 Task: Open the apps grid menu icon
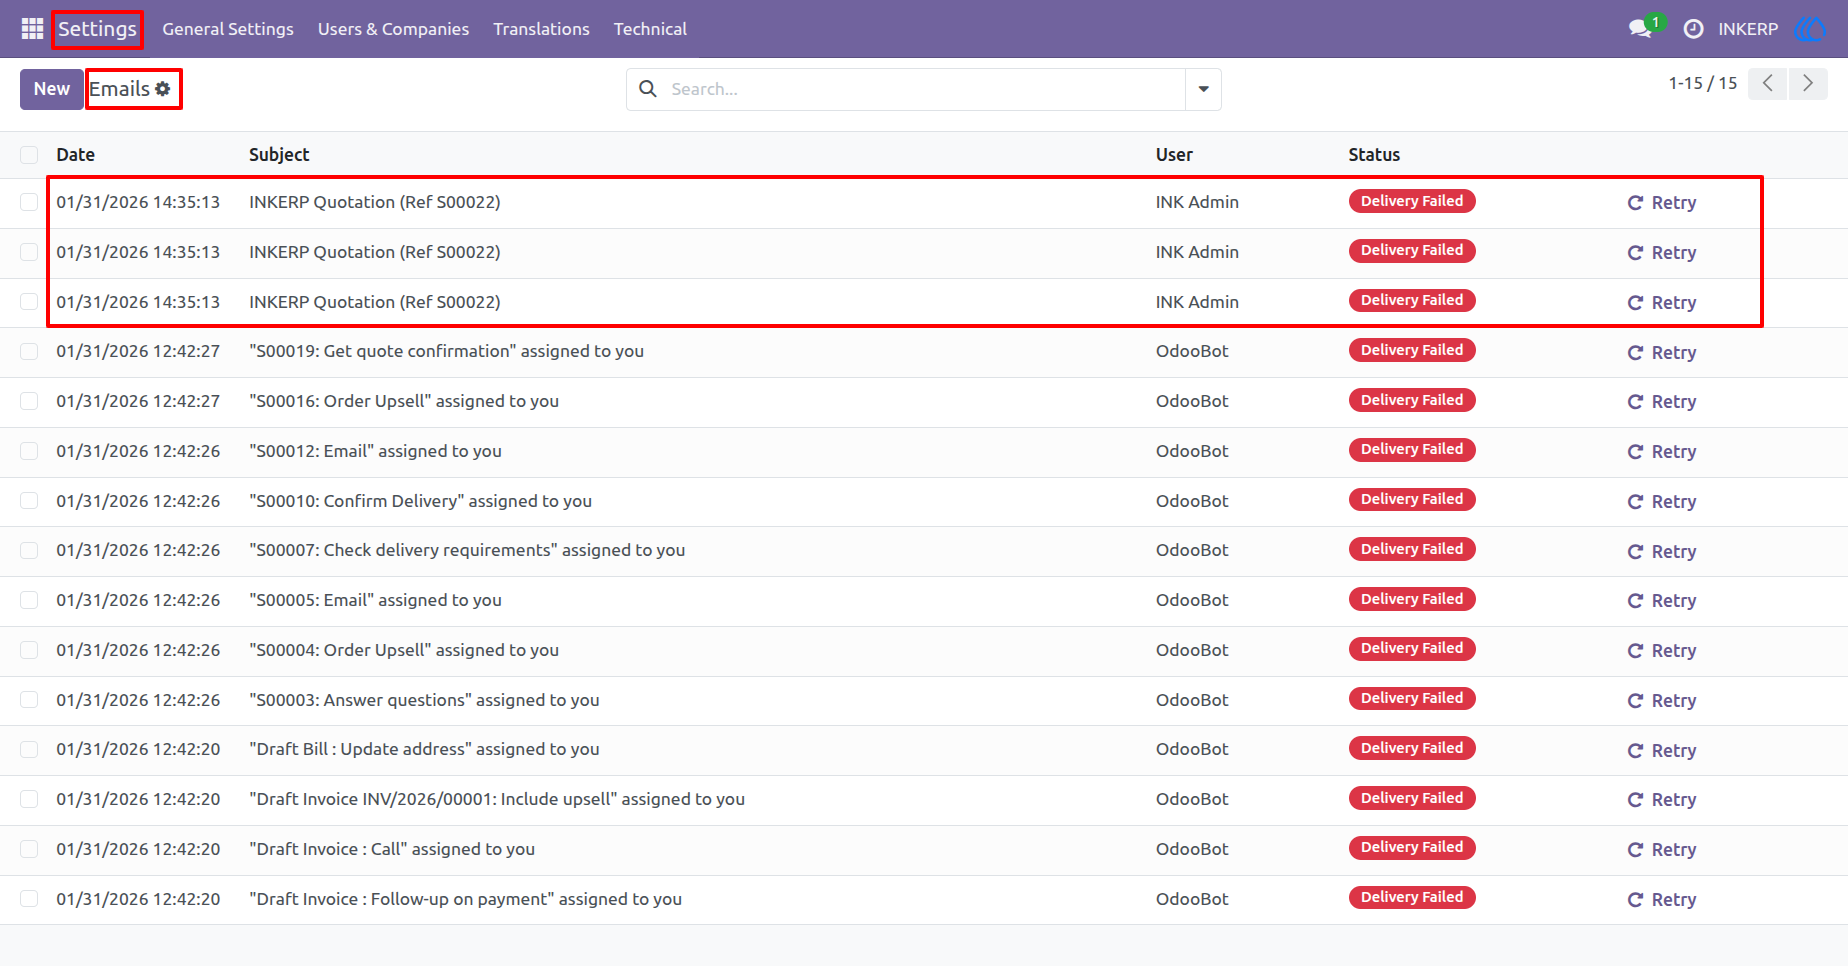pyautogui.click(x=32, y=29)
